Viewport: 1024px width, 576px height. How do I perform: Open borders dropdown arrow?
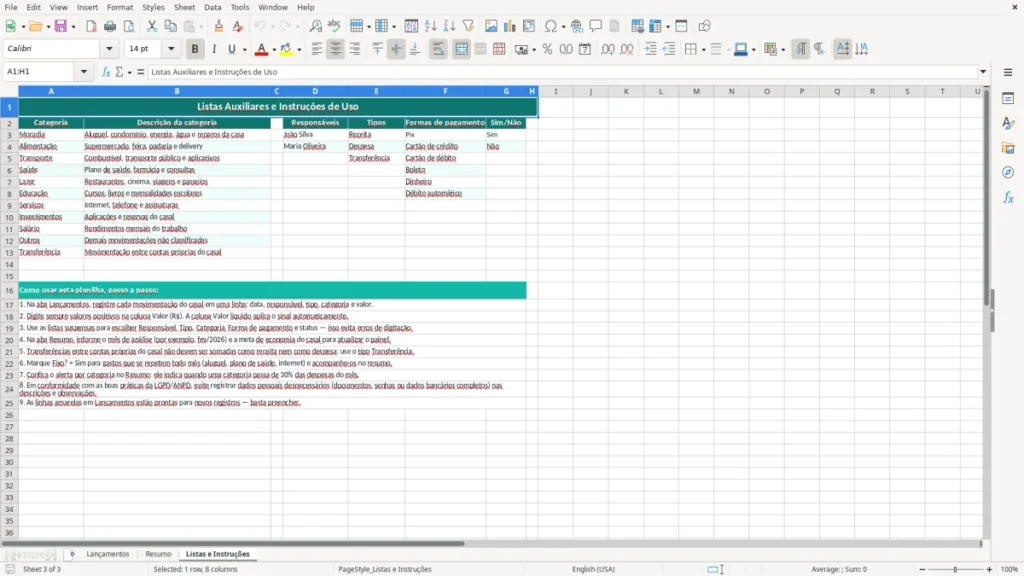tap(703, 50)
